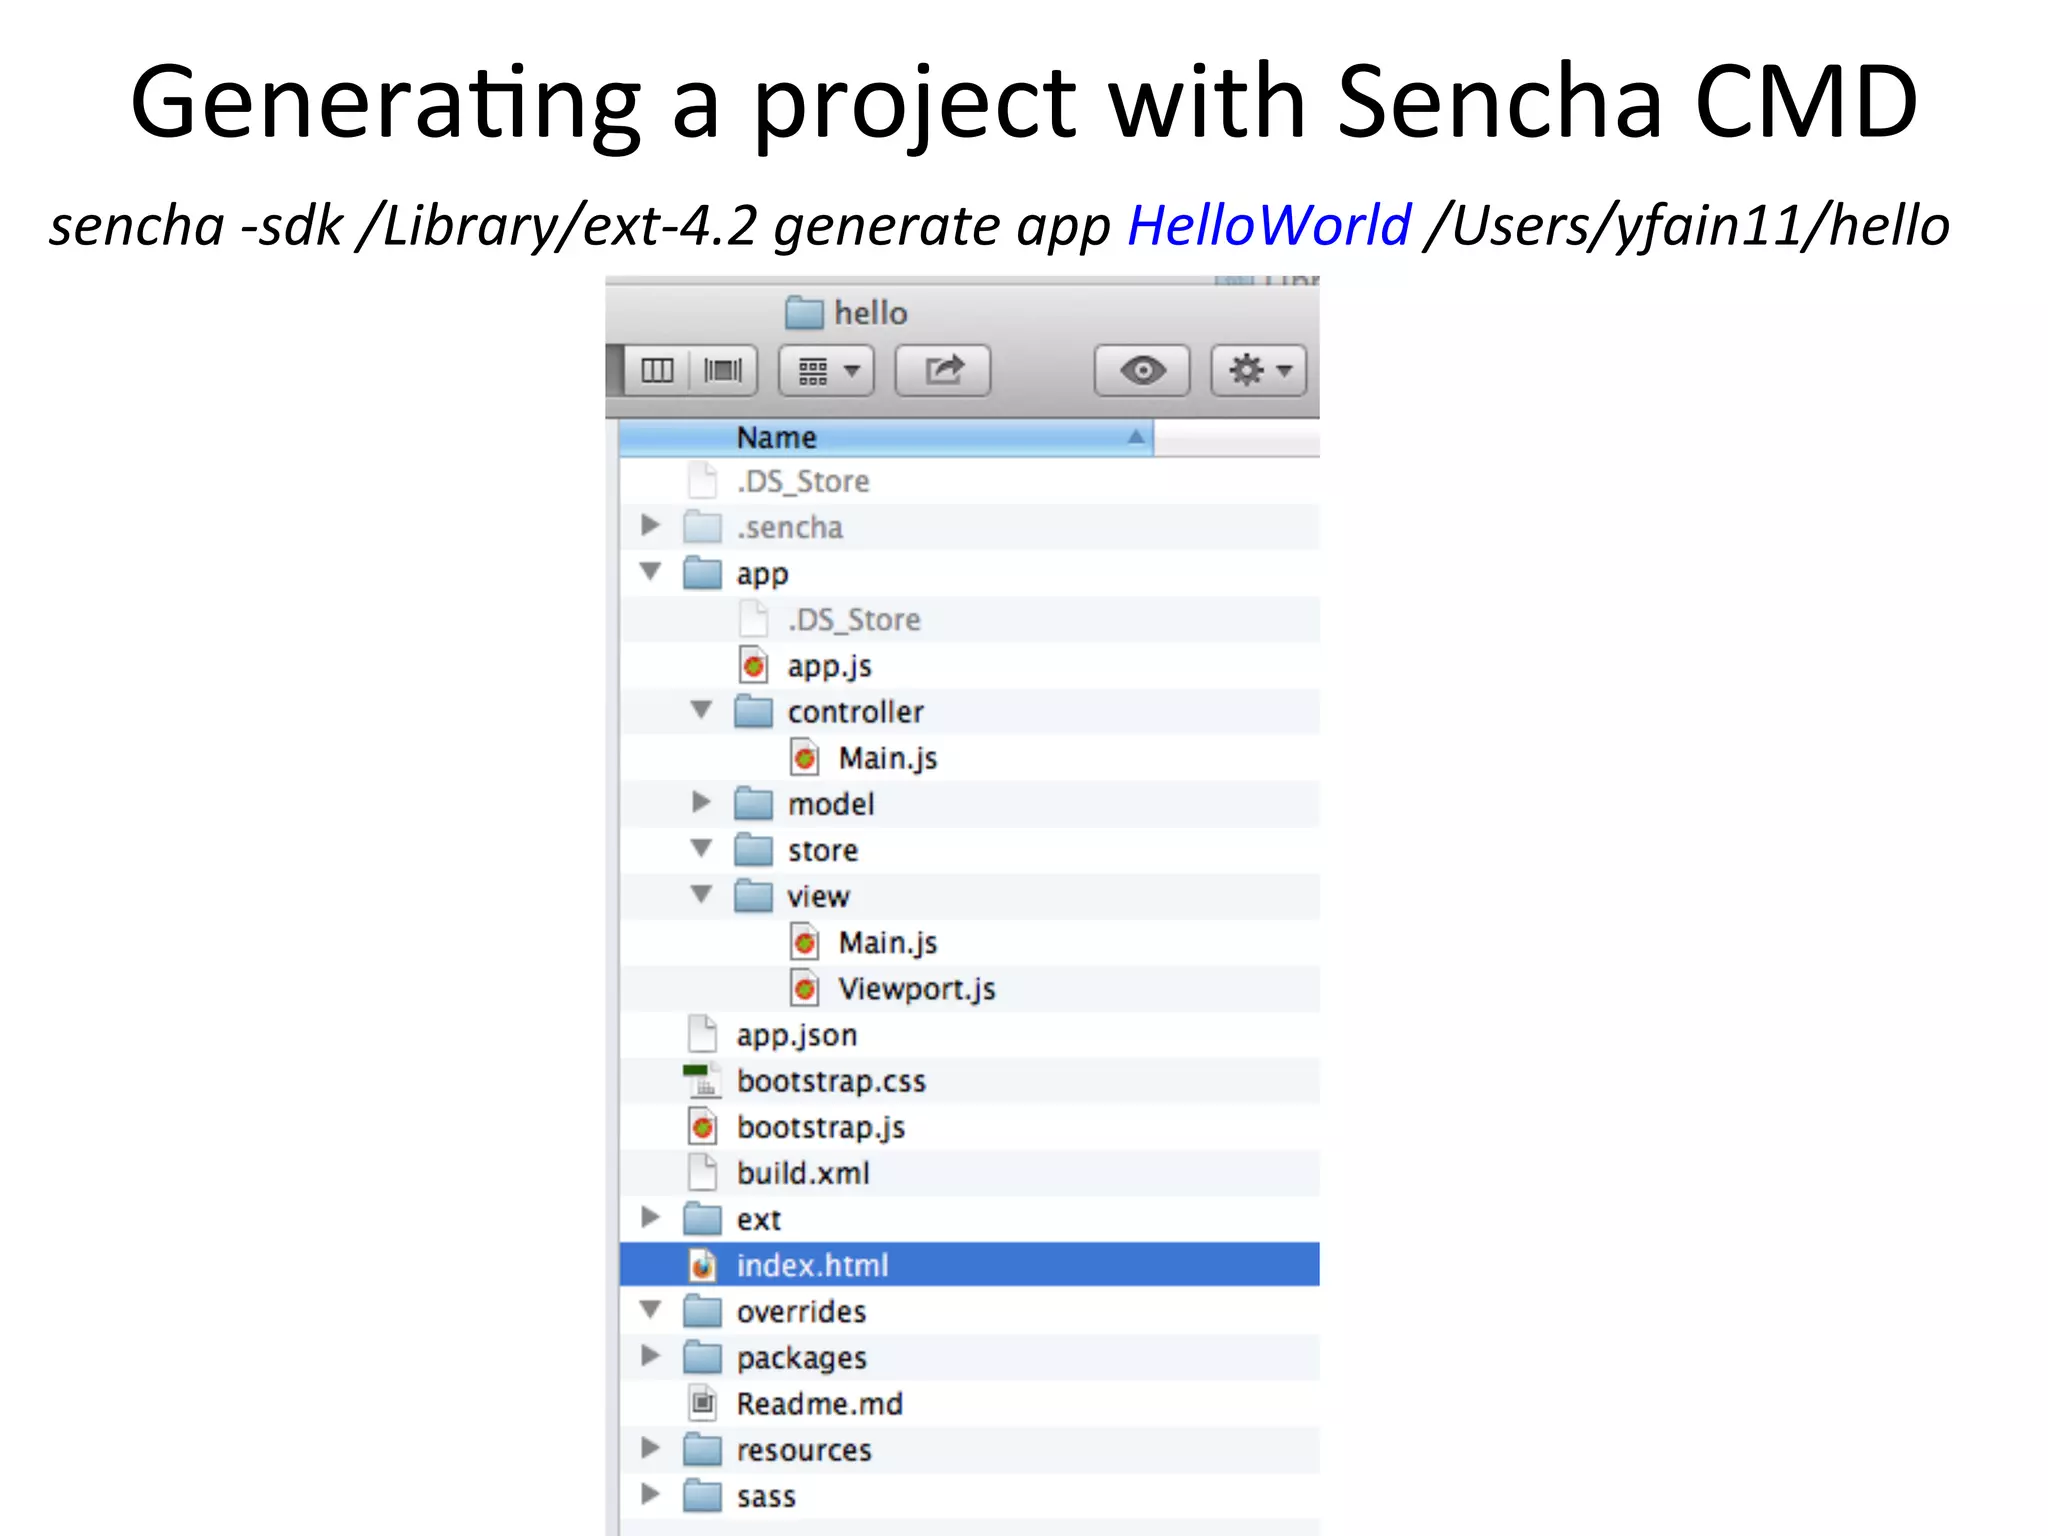The height and width of the screenshot is (1536, 2048).
Task: Select Main.js icon under controller
Action: 805,757
